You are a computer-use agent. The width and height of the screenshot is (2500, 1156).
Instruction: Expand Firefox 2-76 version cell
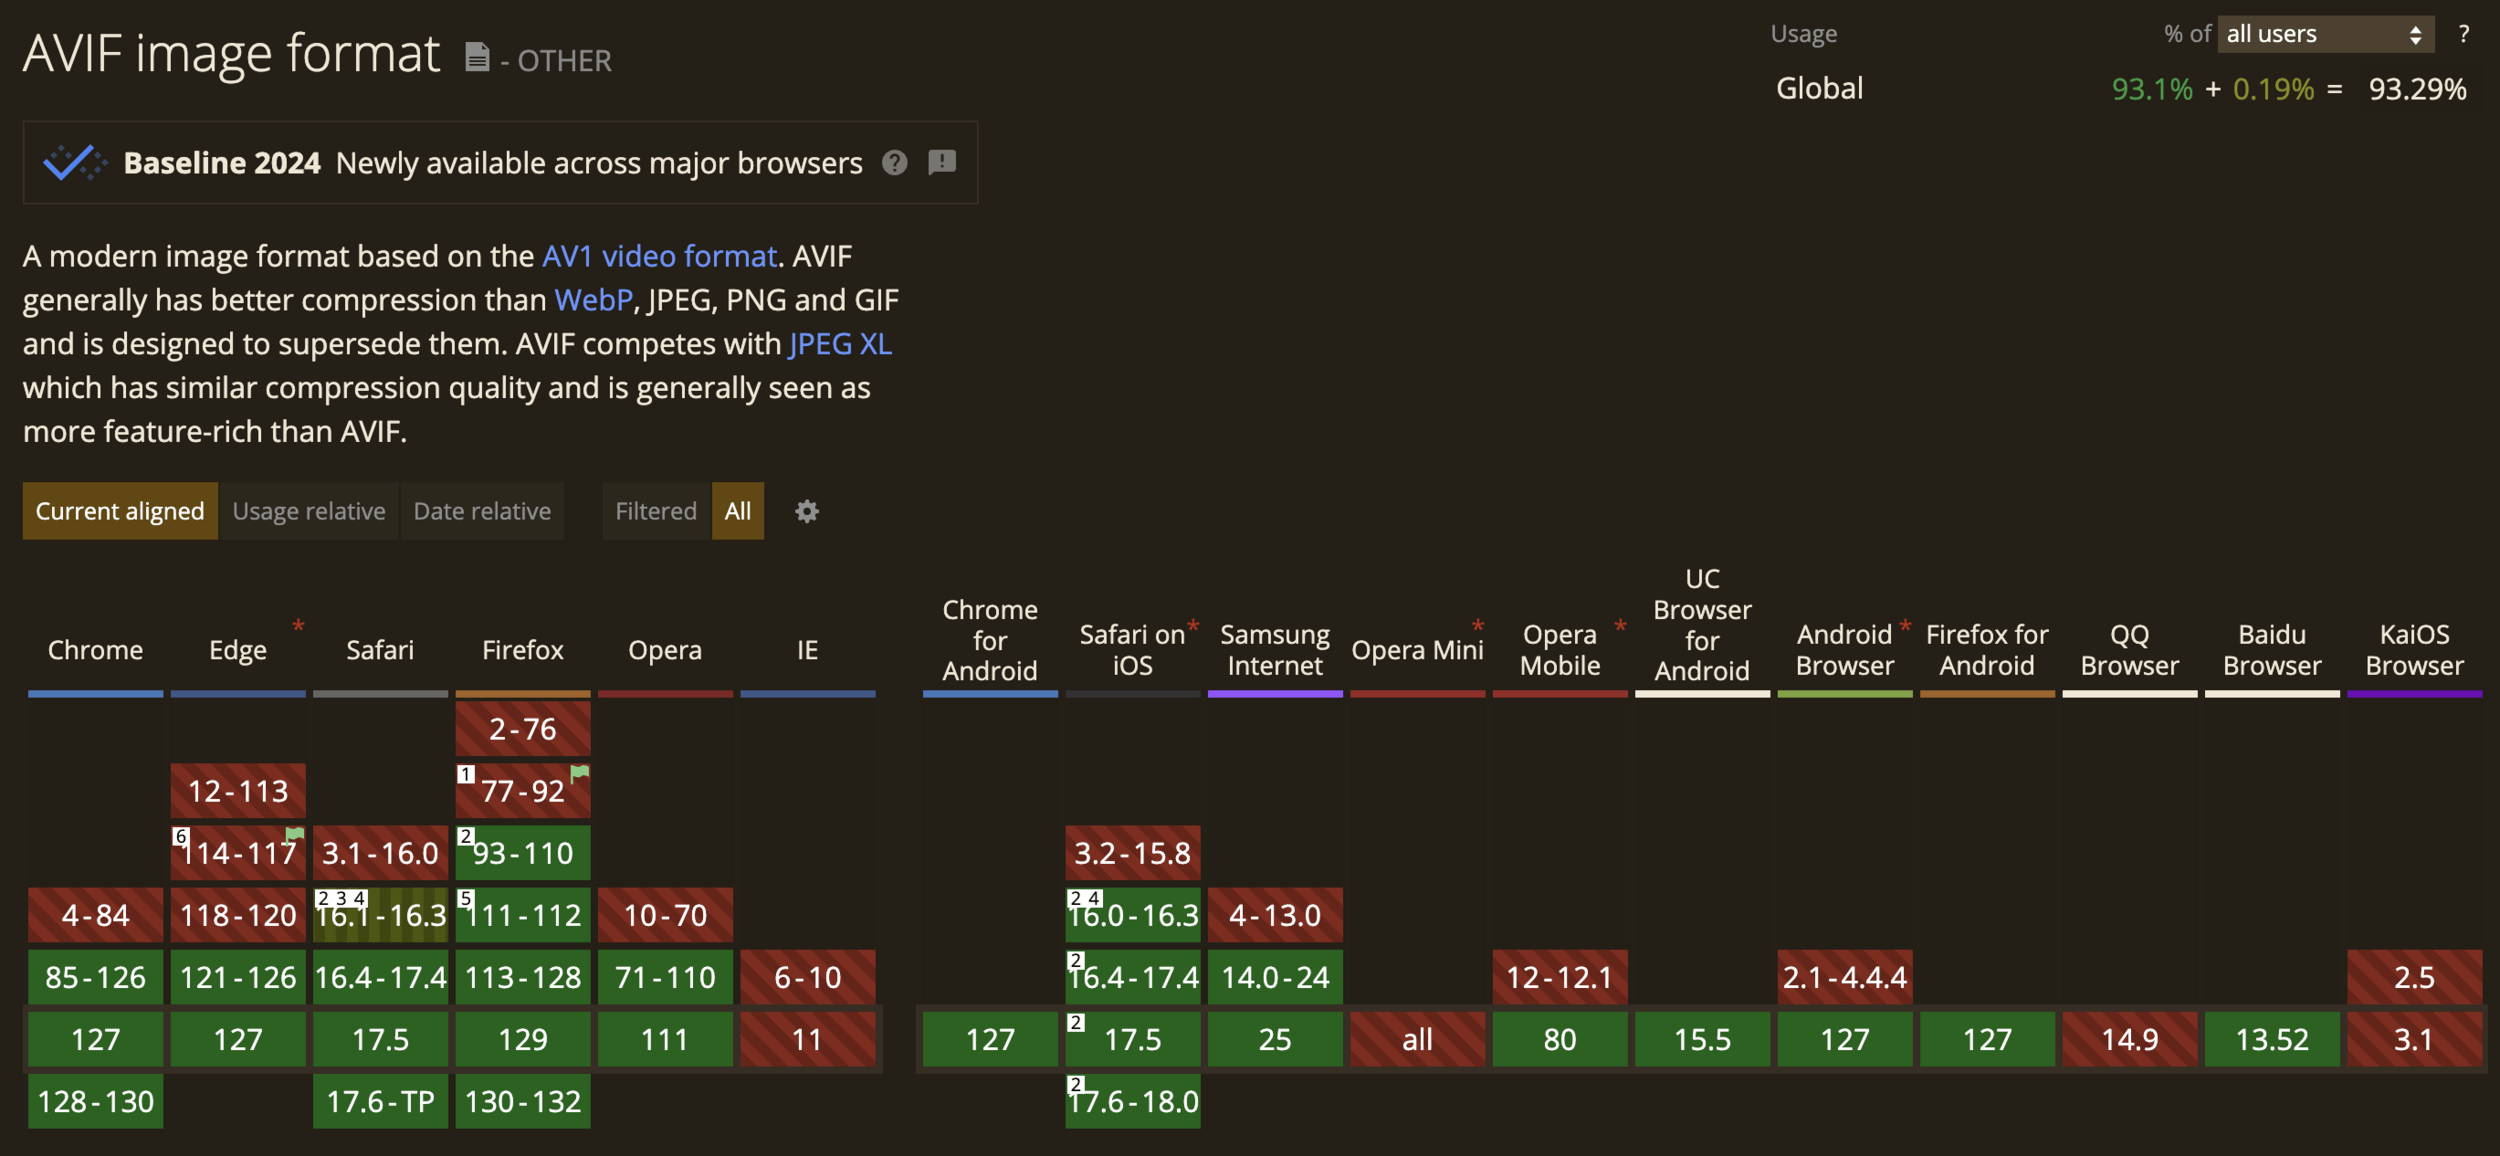pyautogui.click(x=522, y=729)
